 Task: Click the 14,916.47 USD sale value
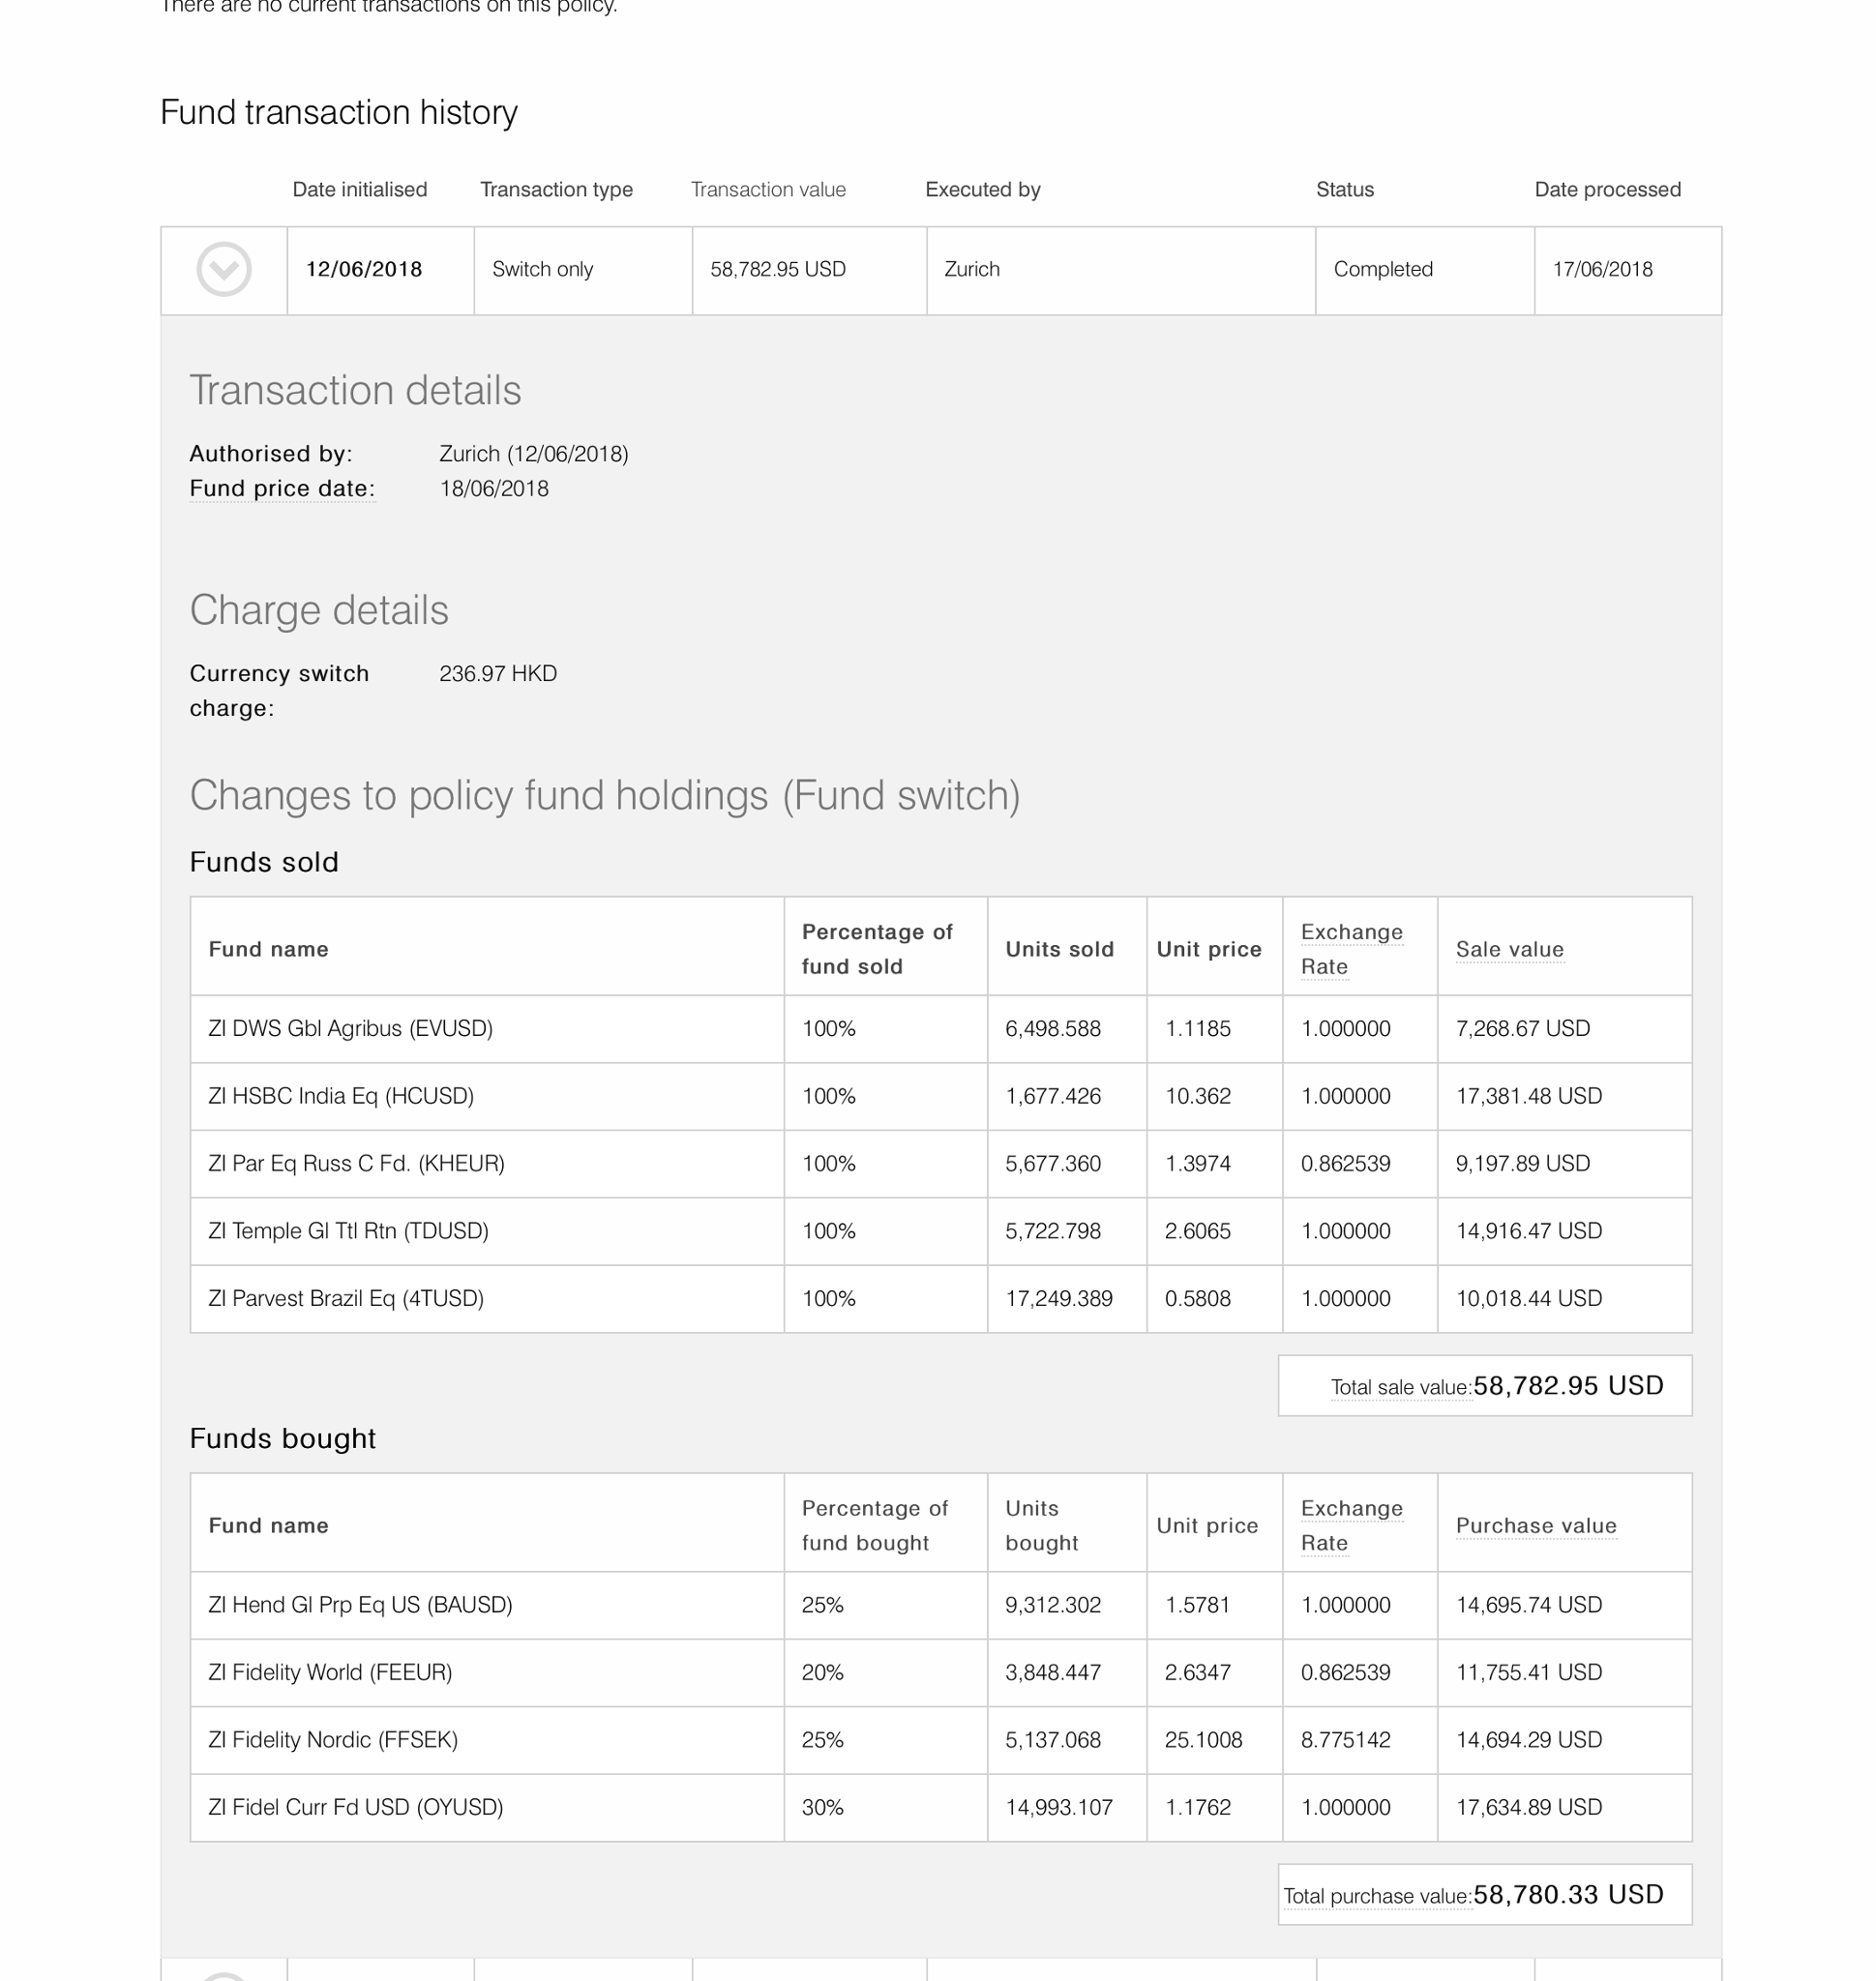pos(1528,1231)
